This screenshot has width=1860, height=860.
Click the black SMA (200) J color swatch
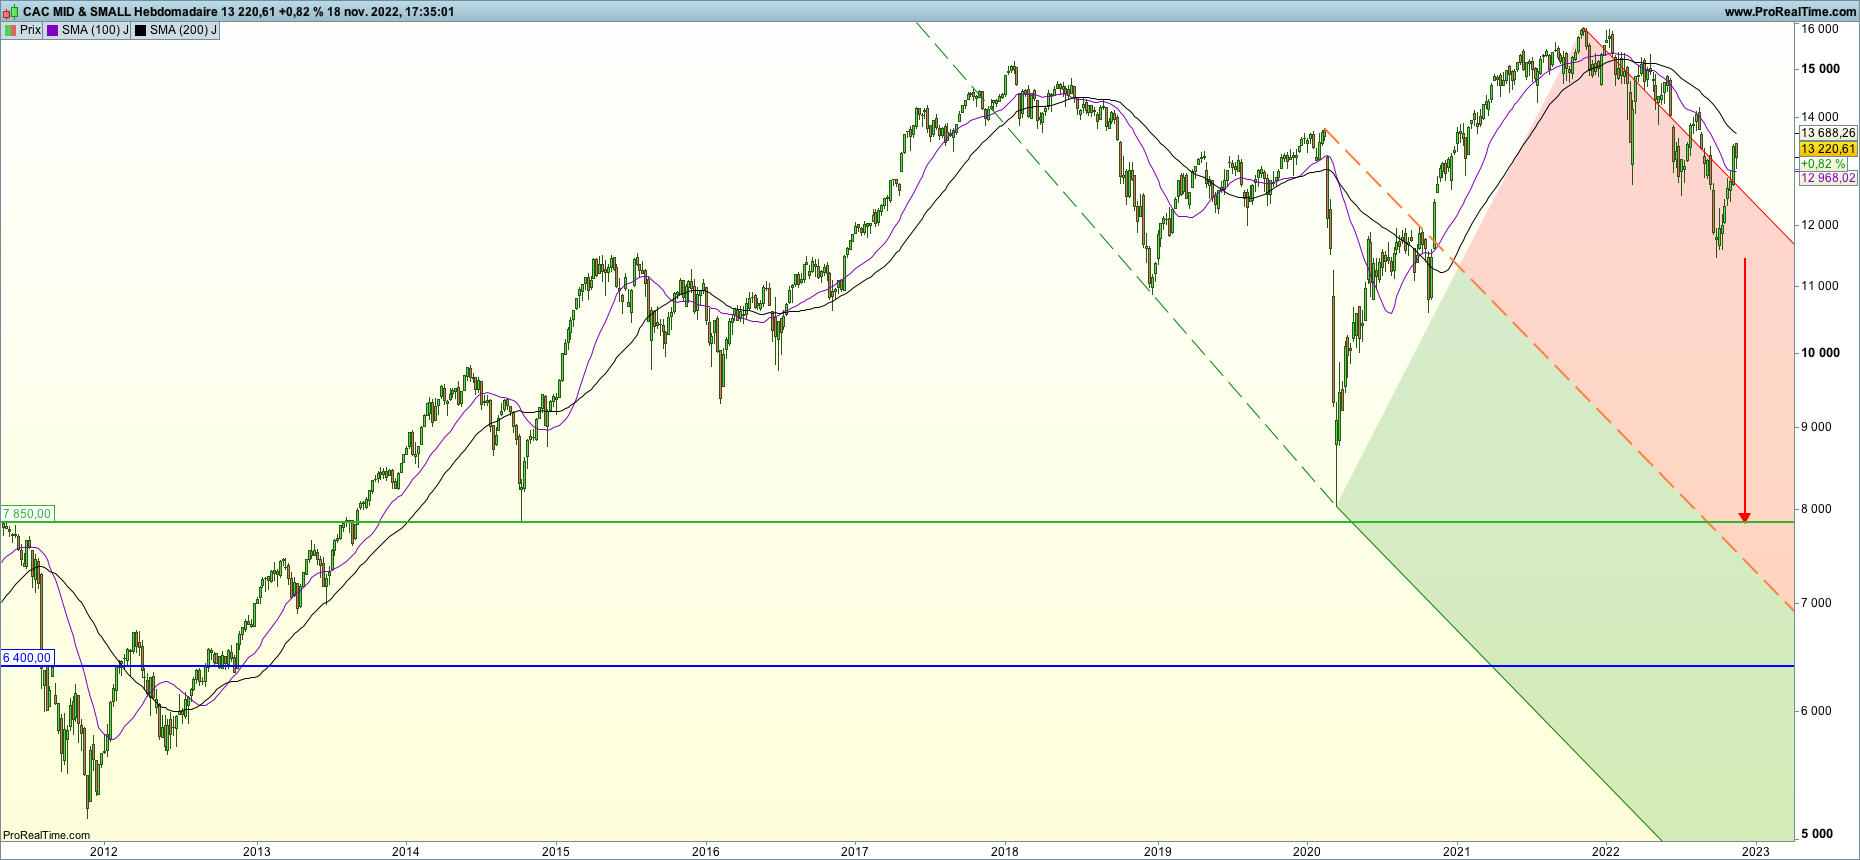(141, 30)
